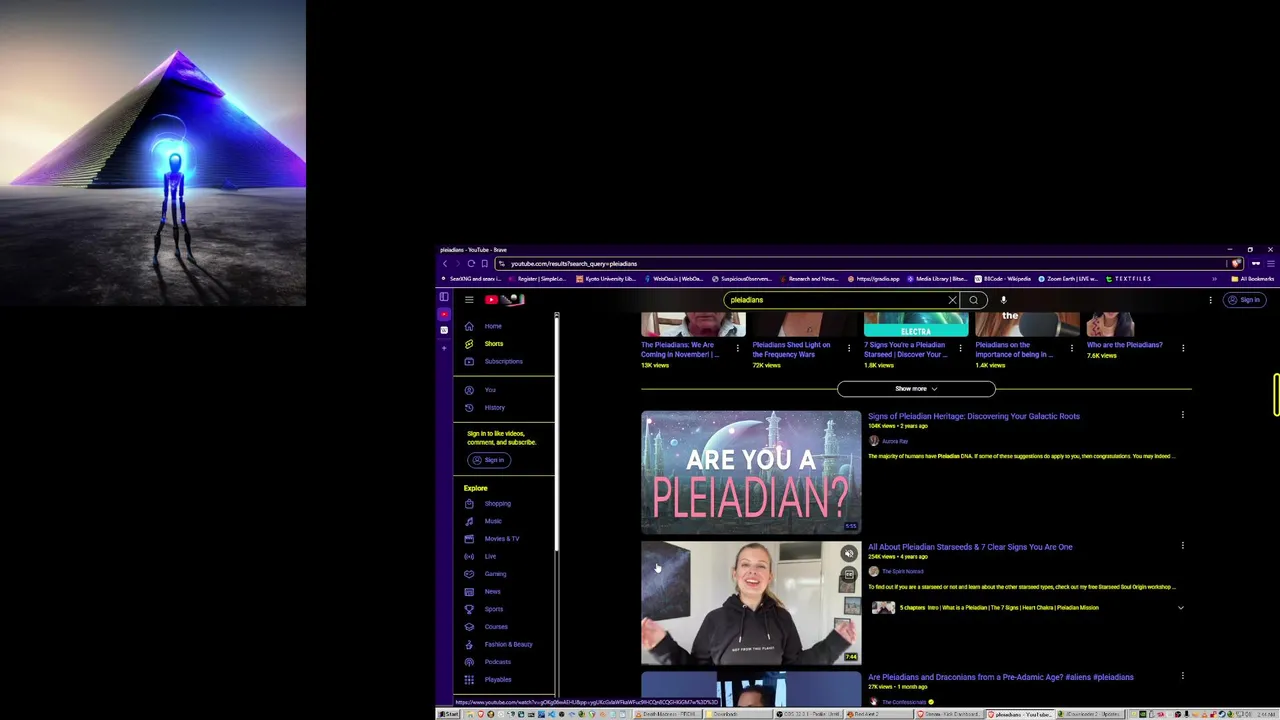The image size is (1280, 720).
Task: Open All Bookmarks folder
Action: point(1253,279)
